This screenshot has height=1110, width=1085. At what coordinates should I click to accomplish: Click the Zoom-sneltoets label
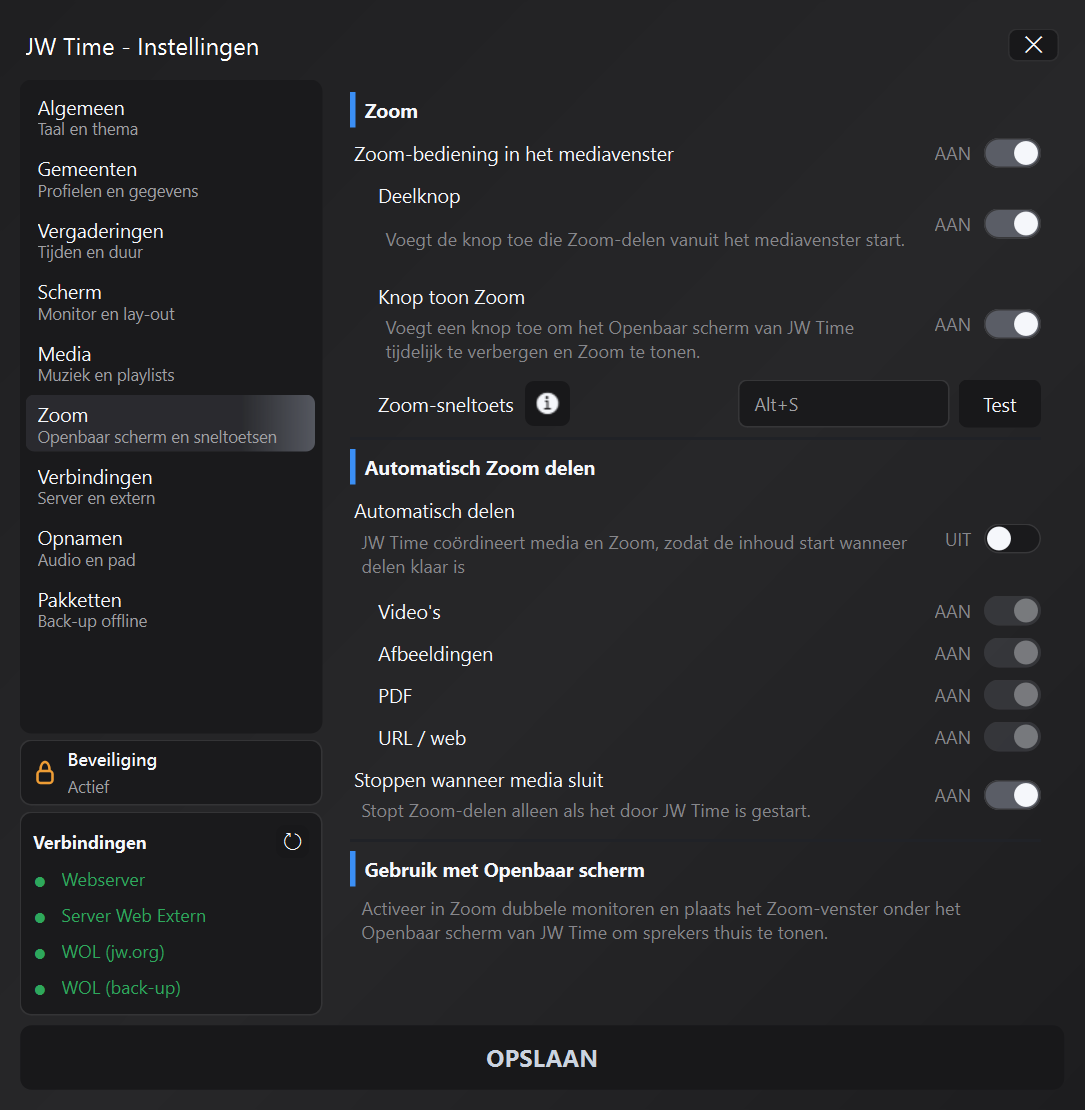(x=445, y=405)
